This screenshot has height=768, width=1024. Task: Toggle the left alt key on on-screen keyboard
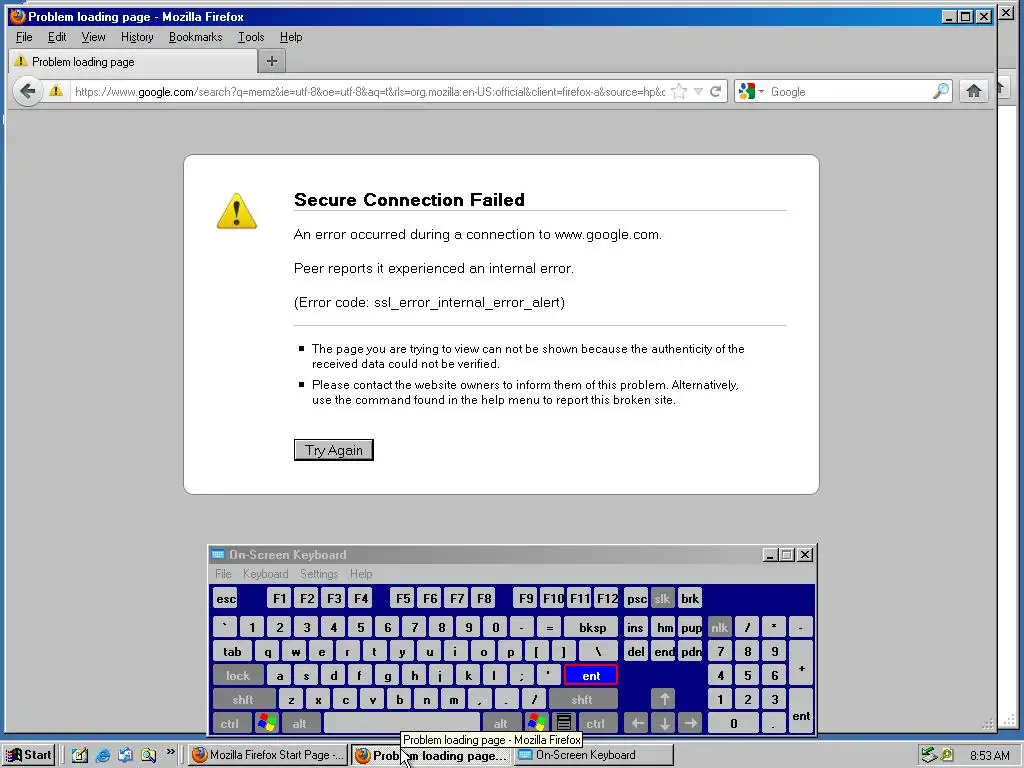[x=300, y=724]
